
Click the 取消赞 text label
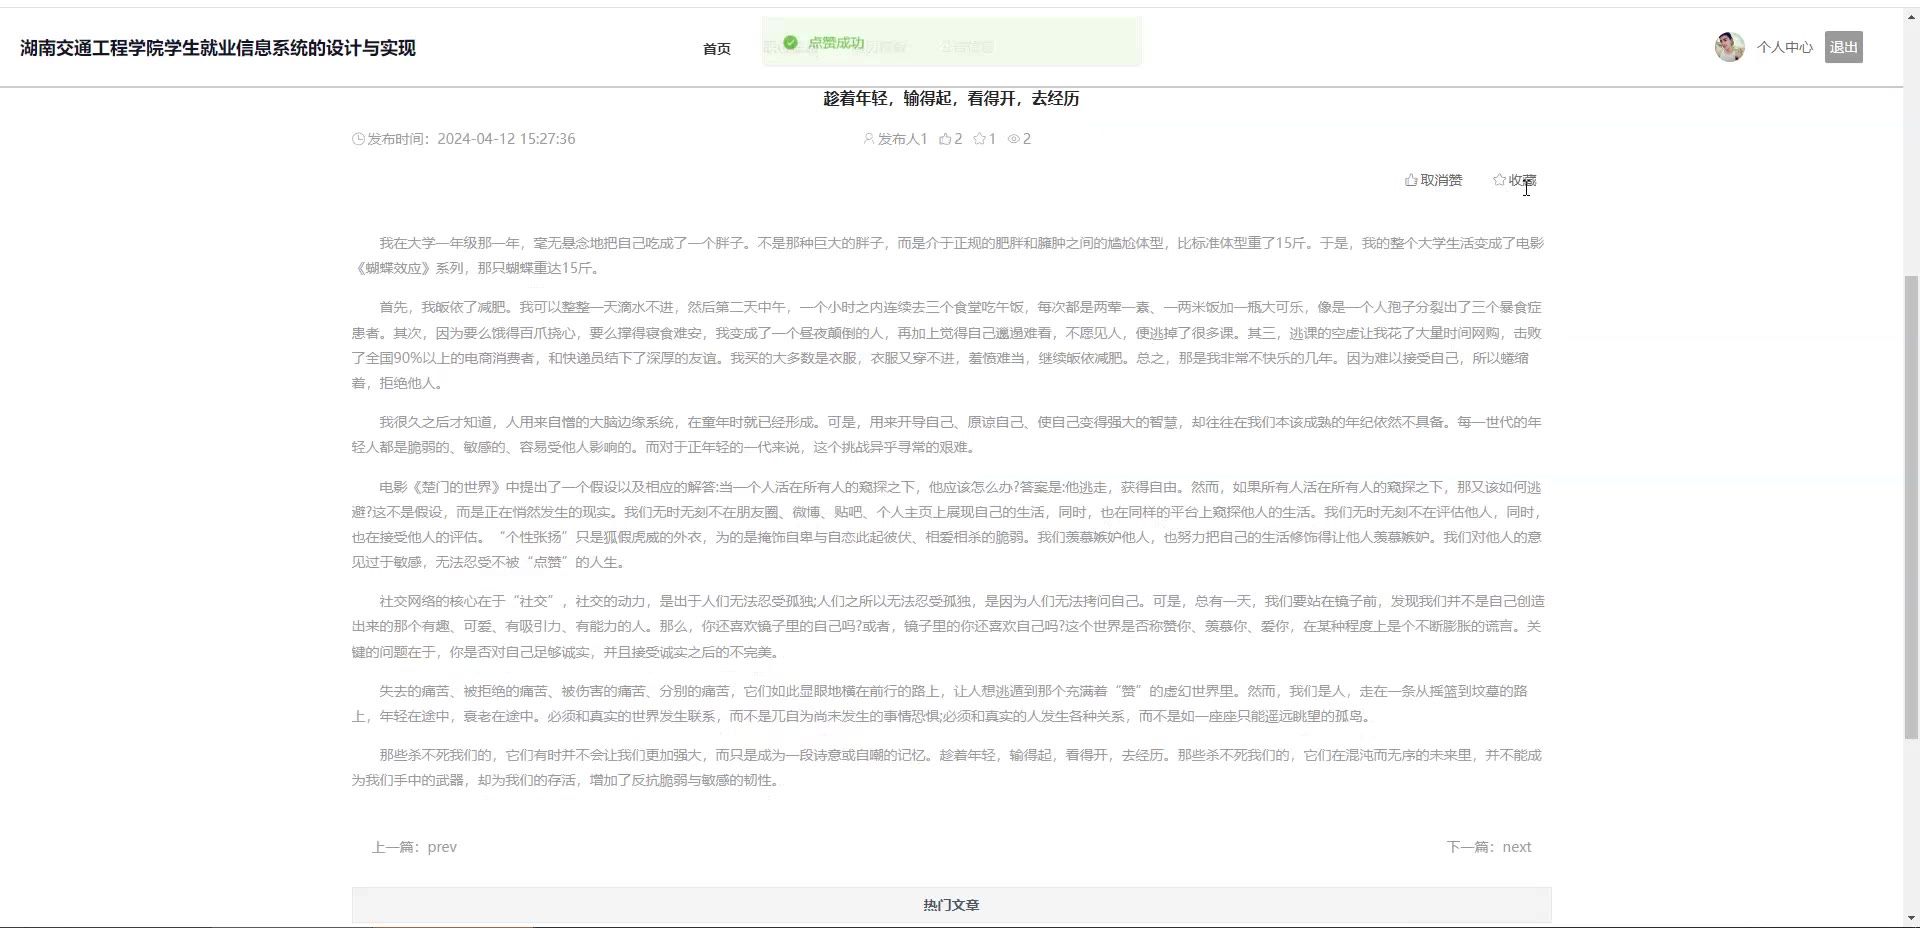1441,180
